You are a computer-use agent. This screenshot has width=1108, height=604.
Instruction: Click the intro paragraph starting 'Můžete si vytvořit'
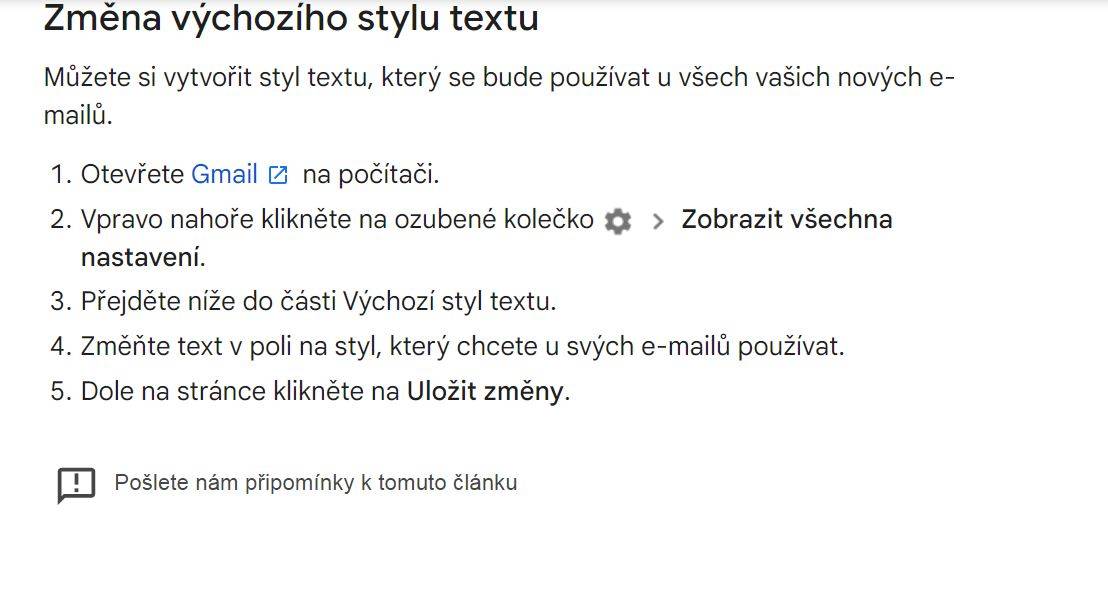pos(500,95)
